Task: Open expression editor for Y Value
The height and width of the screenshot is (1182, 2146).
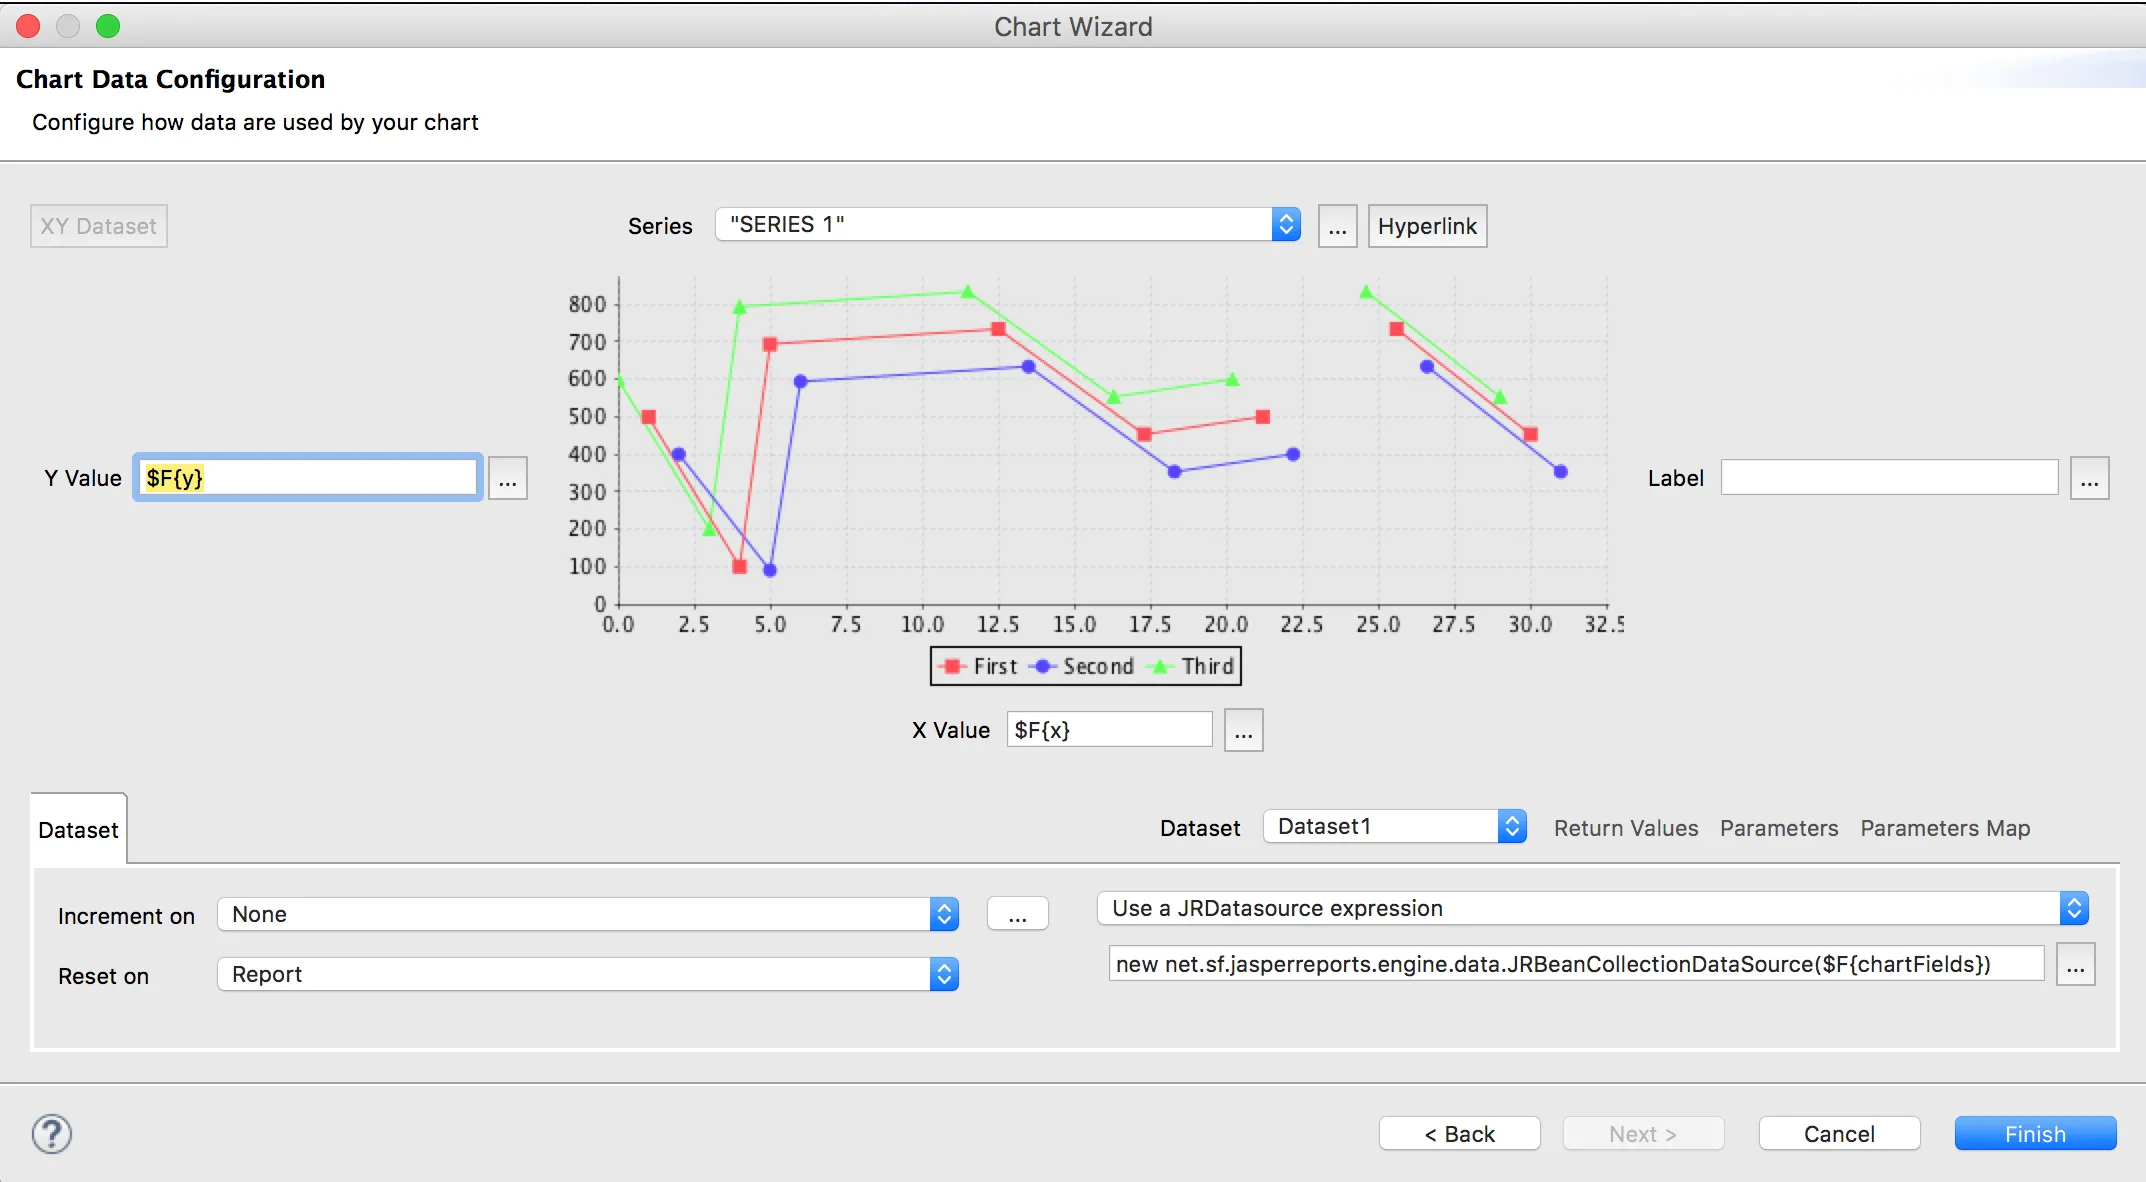Action: click(x=508, y=478)
